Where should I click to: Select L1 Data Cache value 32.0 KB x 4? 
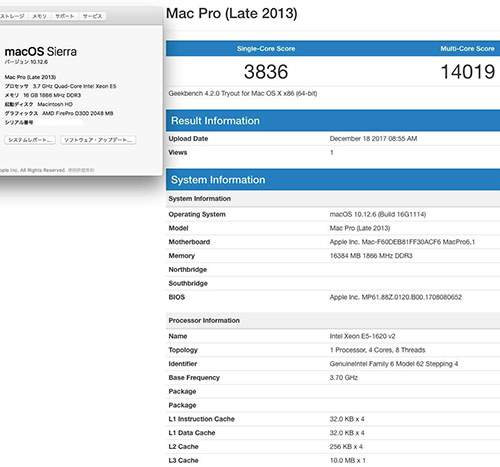click(x=347, y=433)
